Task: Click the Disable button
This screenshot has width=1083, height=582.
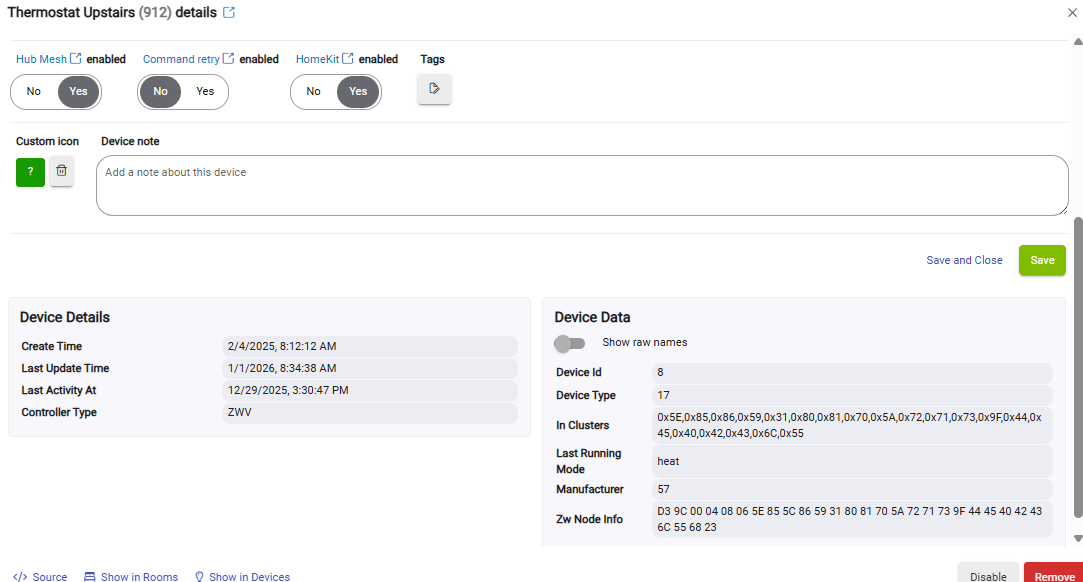Action: tap(988, 575)
